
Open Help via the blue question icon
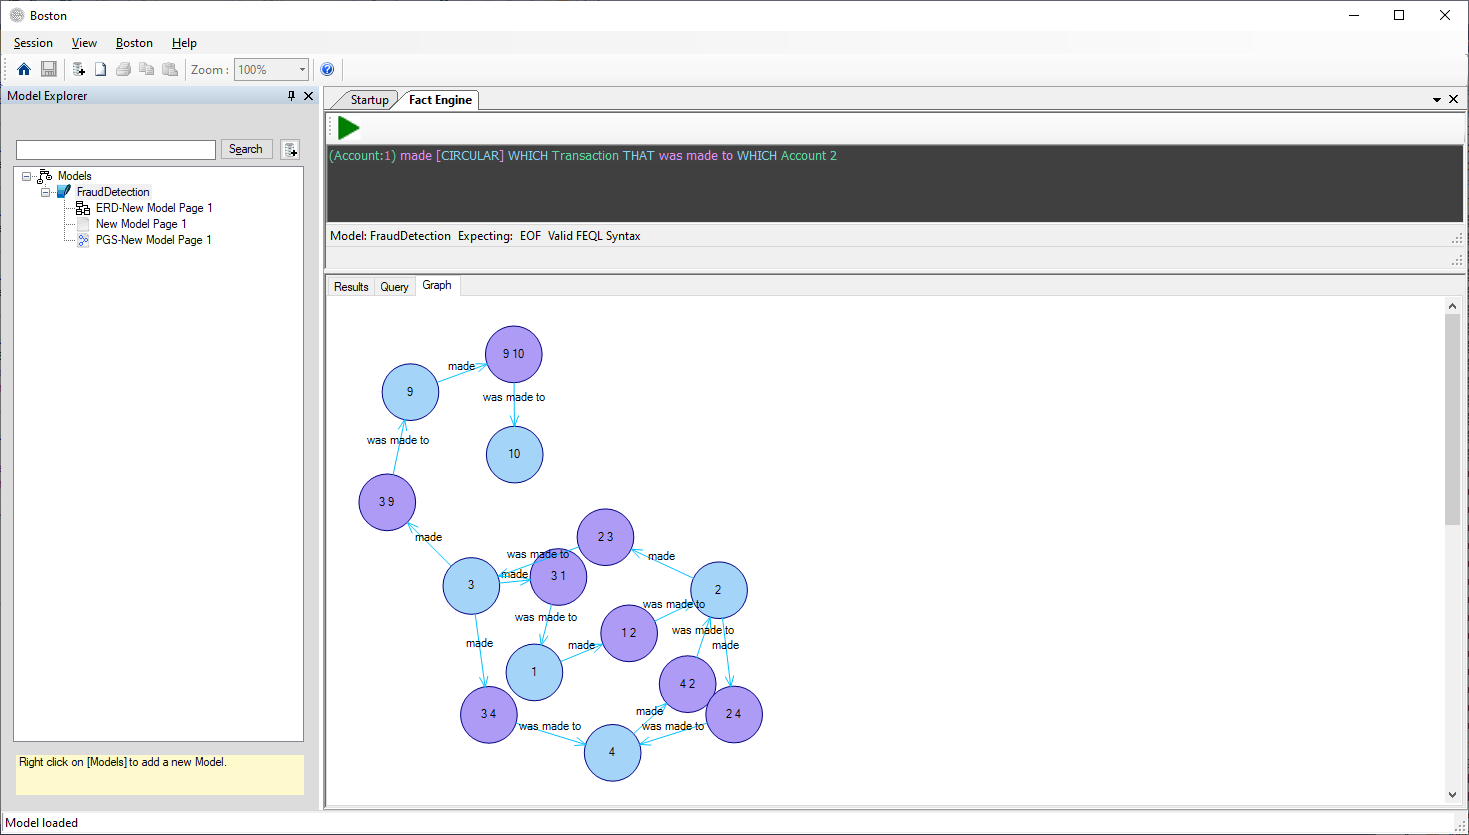pos(327,69)
